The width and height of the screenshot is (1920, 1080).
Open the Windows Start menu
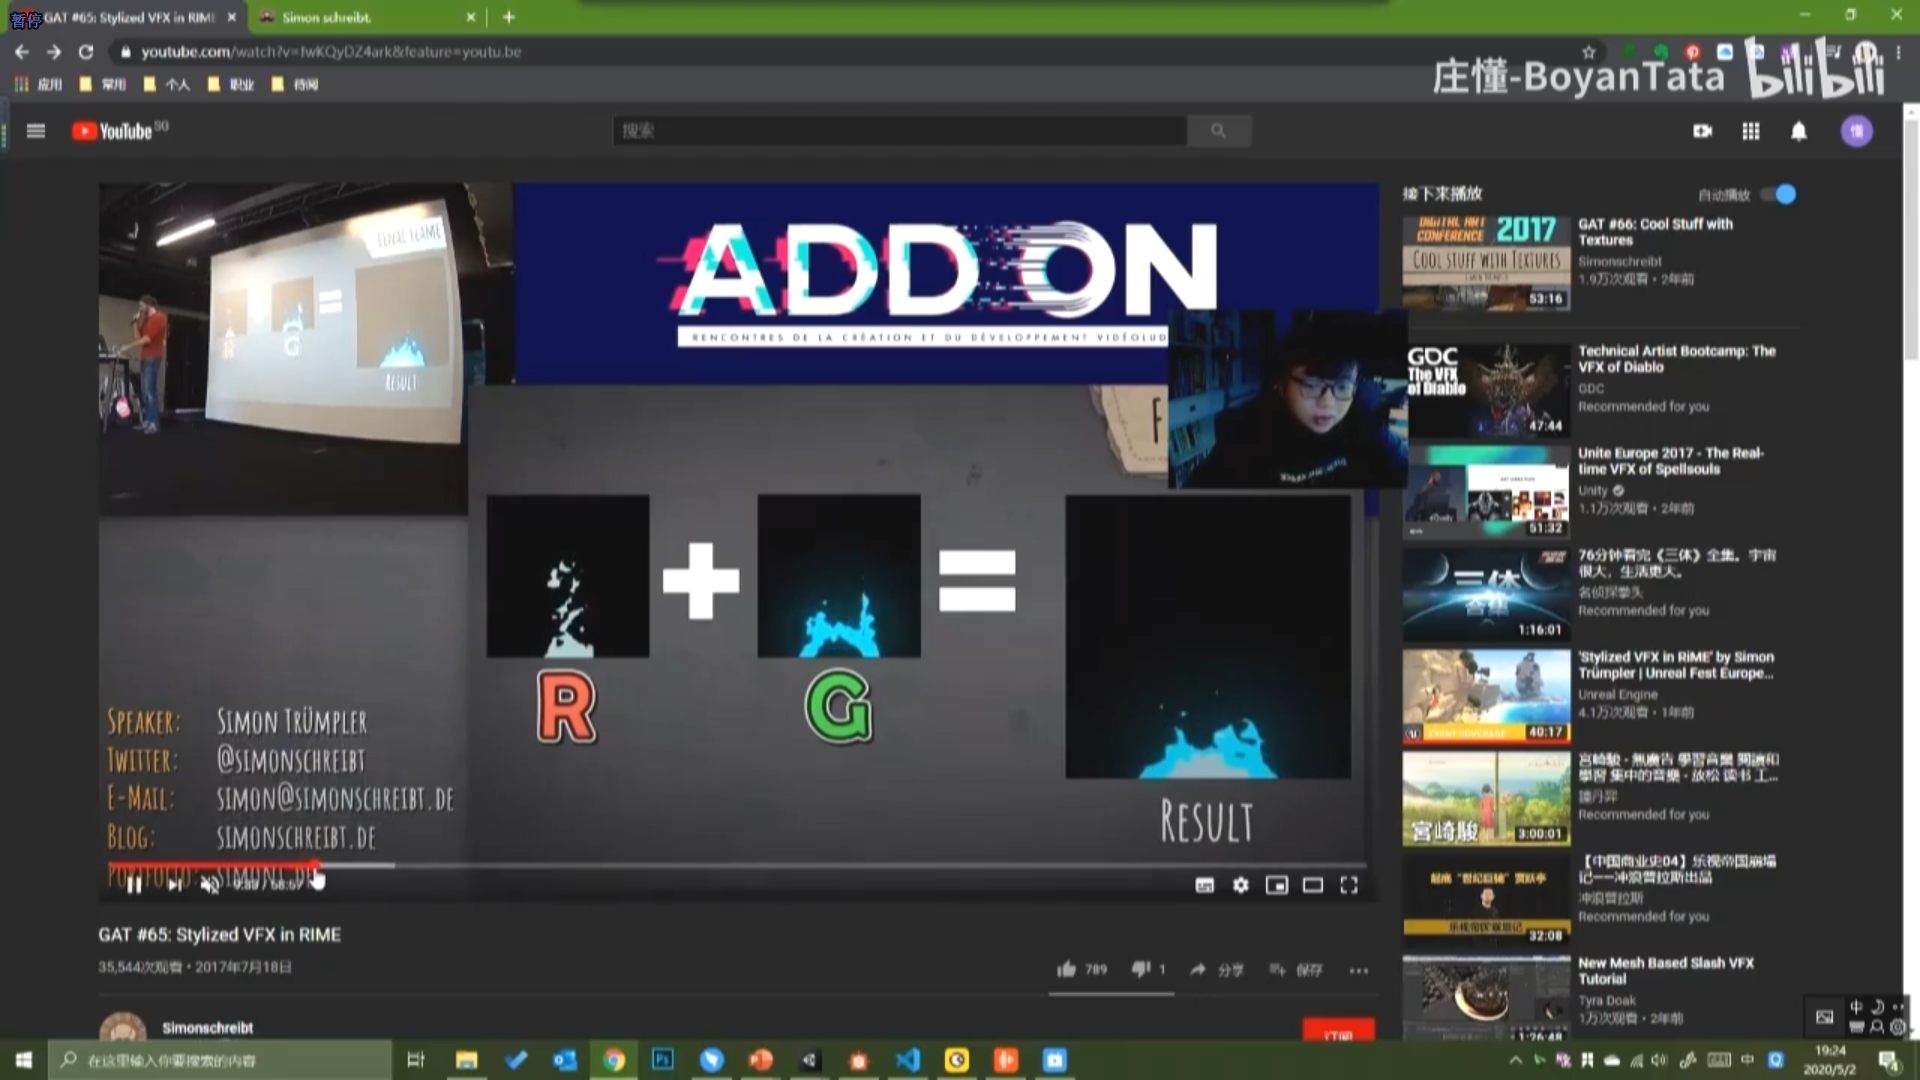pyautogui.click(x=24, y=1060)
